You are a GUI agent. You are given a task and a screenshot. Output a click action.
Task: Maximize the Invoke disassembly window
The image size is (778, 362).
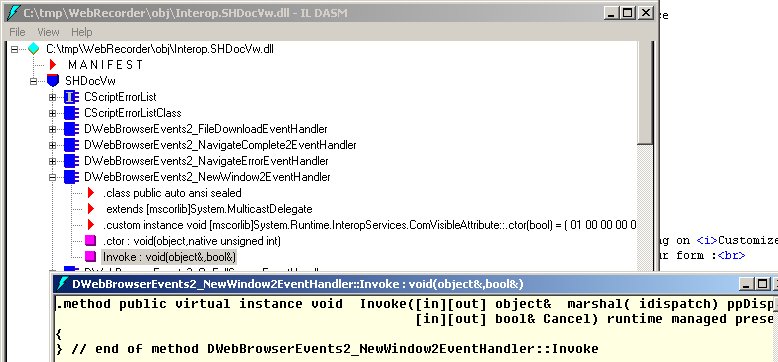click(x=762, y=284)
